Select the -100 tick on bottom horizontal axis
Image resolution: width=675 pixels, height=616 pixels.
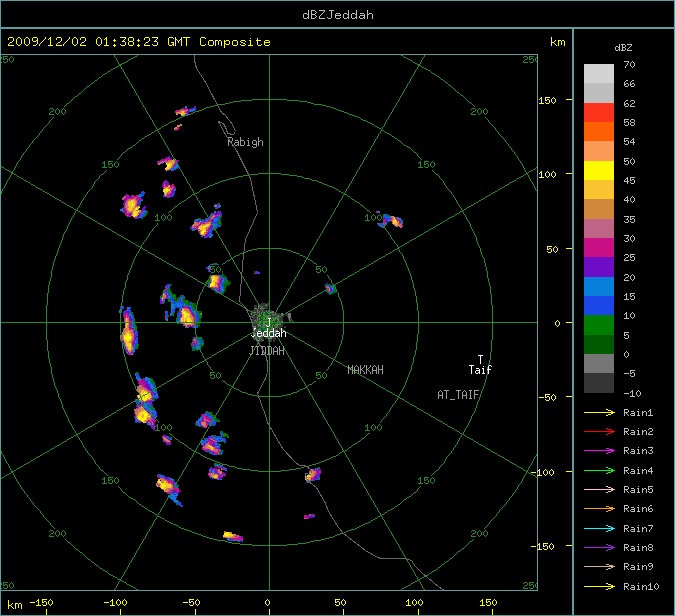pyautogui.click(x=115, y=603)
